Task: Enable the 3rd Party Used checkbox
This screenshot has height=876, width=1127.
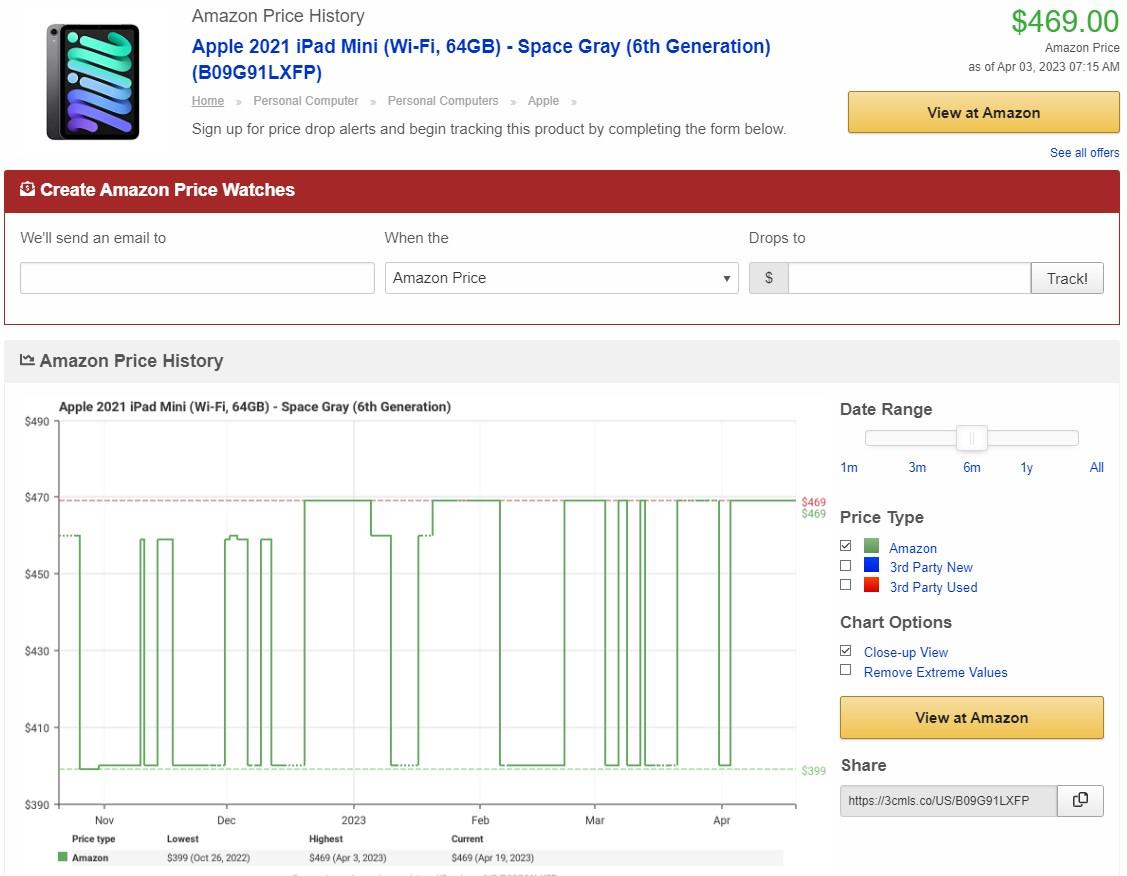Action: (846, 585)
